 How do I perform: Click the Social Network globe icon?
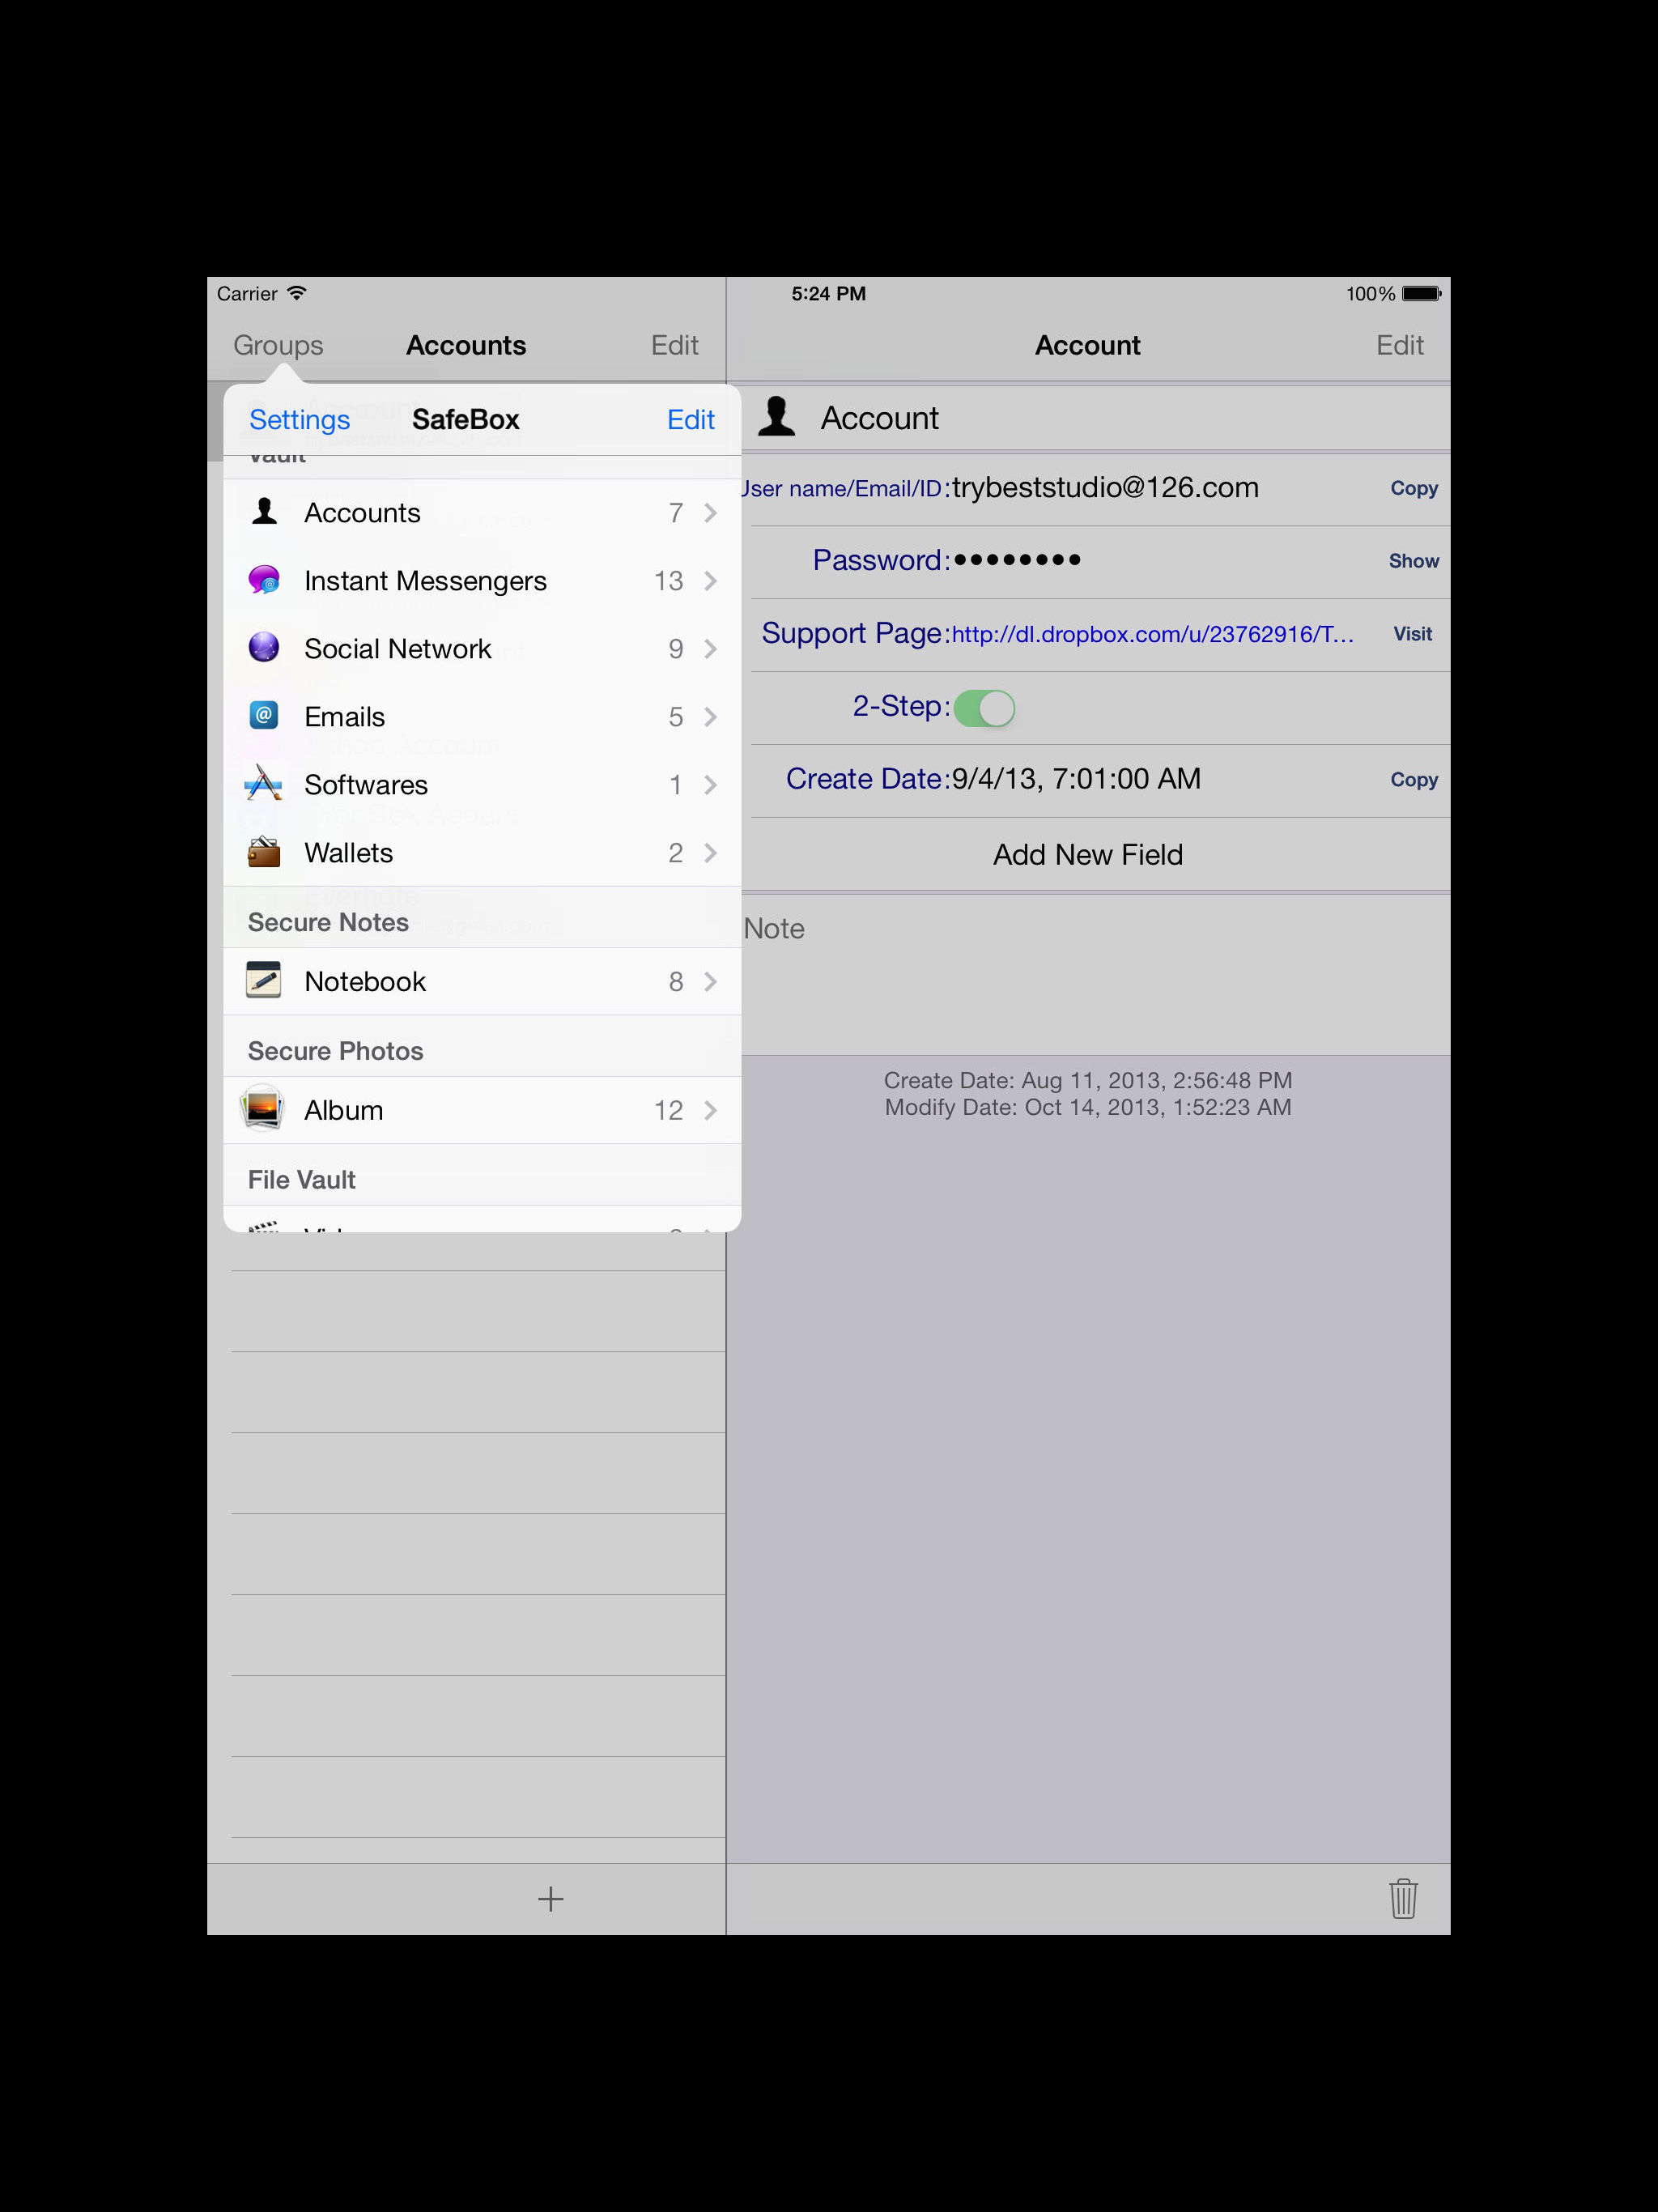pyautogui.click(x=264, y=648)
